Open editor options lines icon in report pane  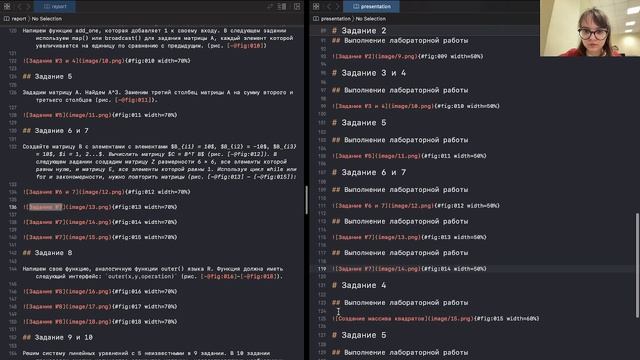tap(282, 7)
